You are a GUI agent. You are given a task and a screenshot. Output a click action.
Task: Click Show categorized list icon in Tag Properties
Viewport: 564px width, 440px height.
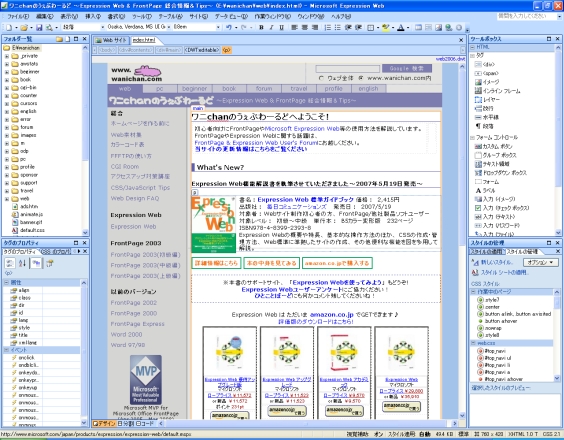pos(10,263)
